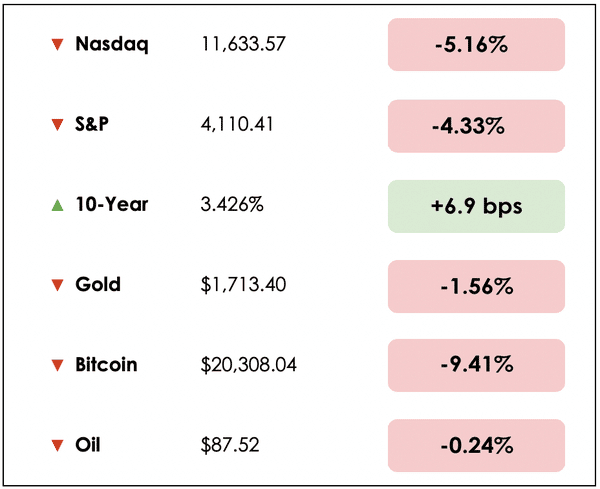Select the Gold label

[x=98, y=285]
